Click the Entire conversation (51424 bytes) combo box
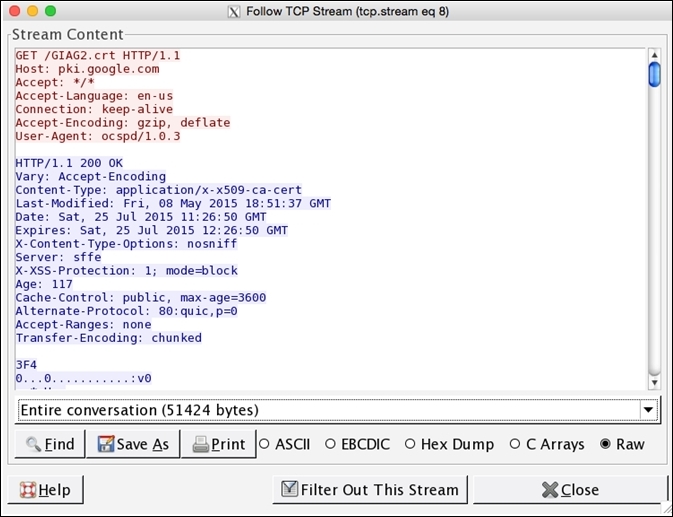 337,410
